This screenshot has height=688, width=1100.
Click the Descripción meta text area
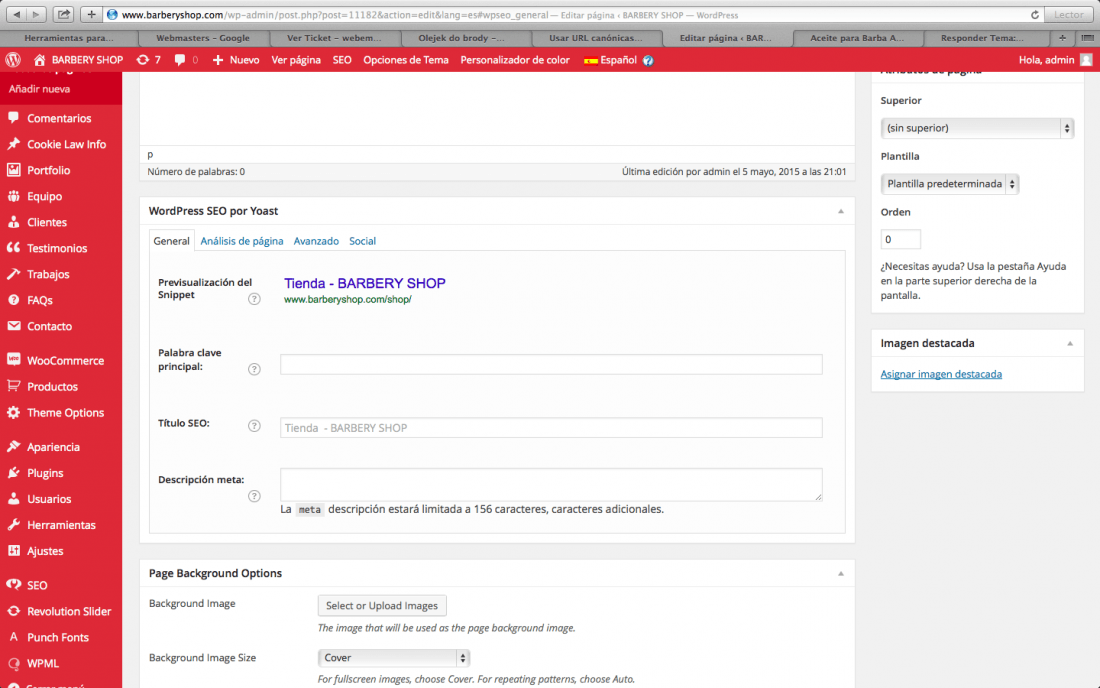[x=551, y=485]
